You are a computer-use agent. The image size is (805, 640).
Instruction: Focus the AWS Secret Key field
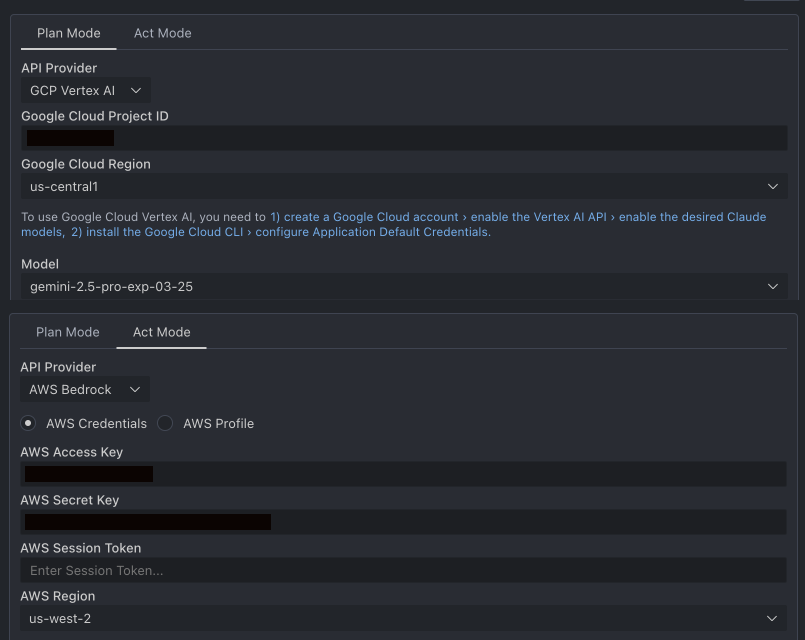(x=403, y=522)
